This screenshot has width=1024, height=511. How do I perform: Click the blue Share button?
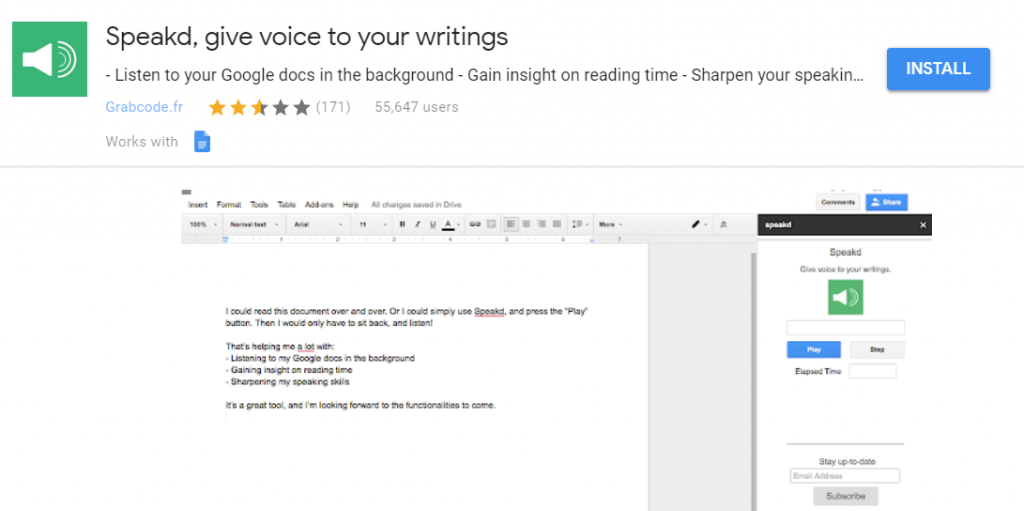887,203
